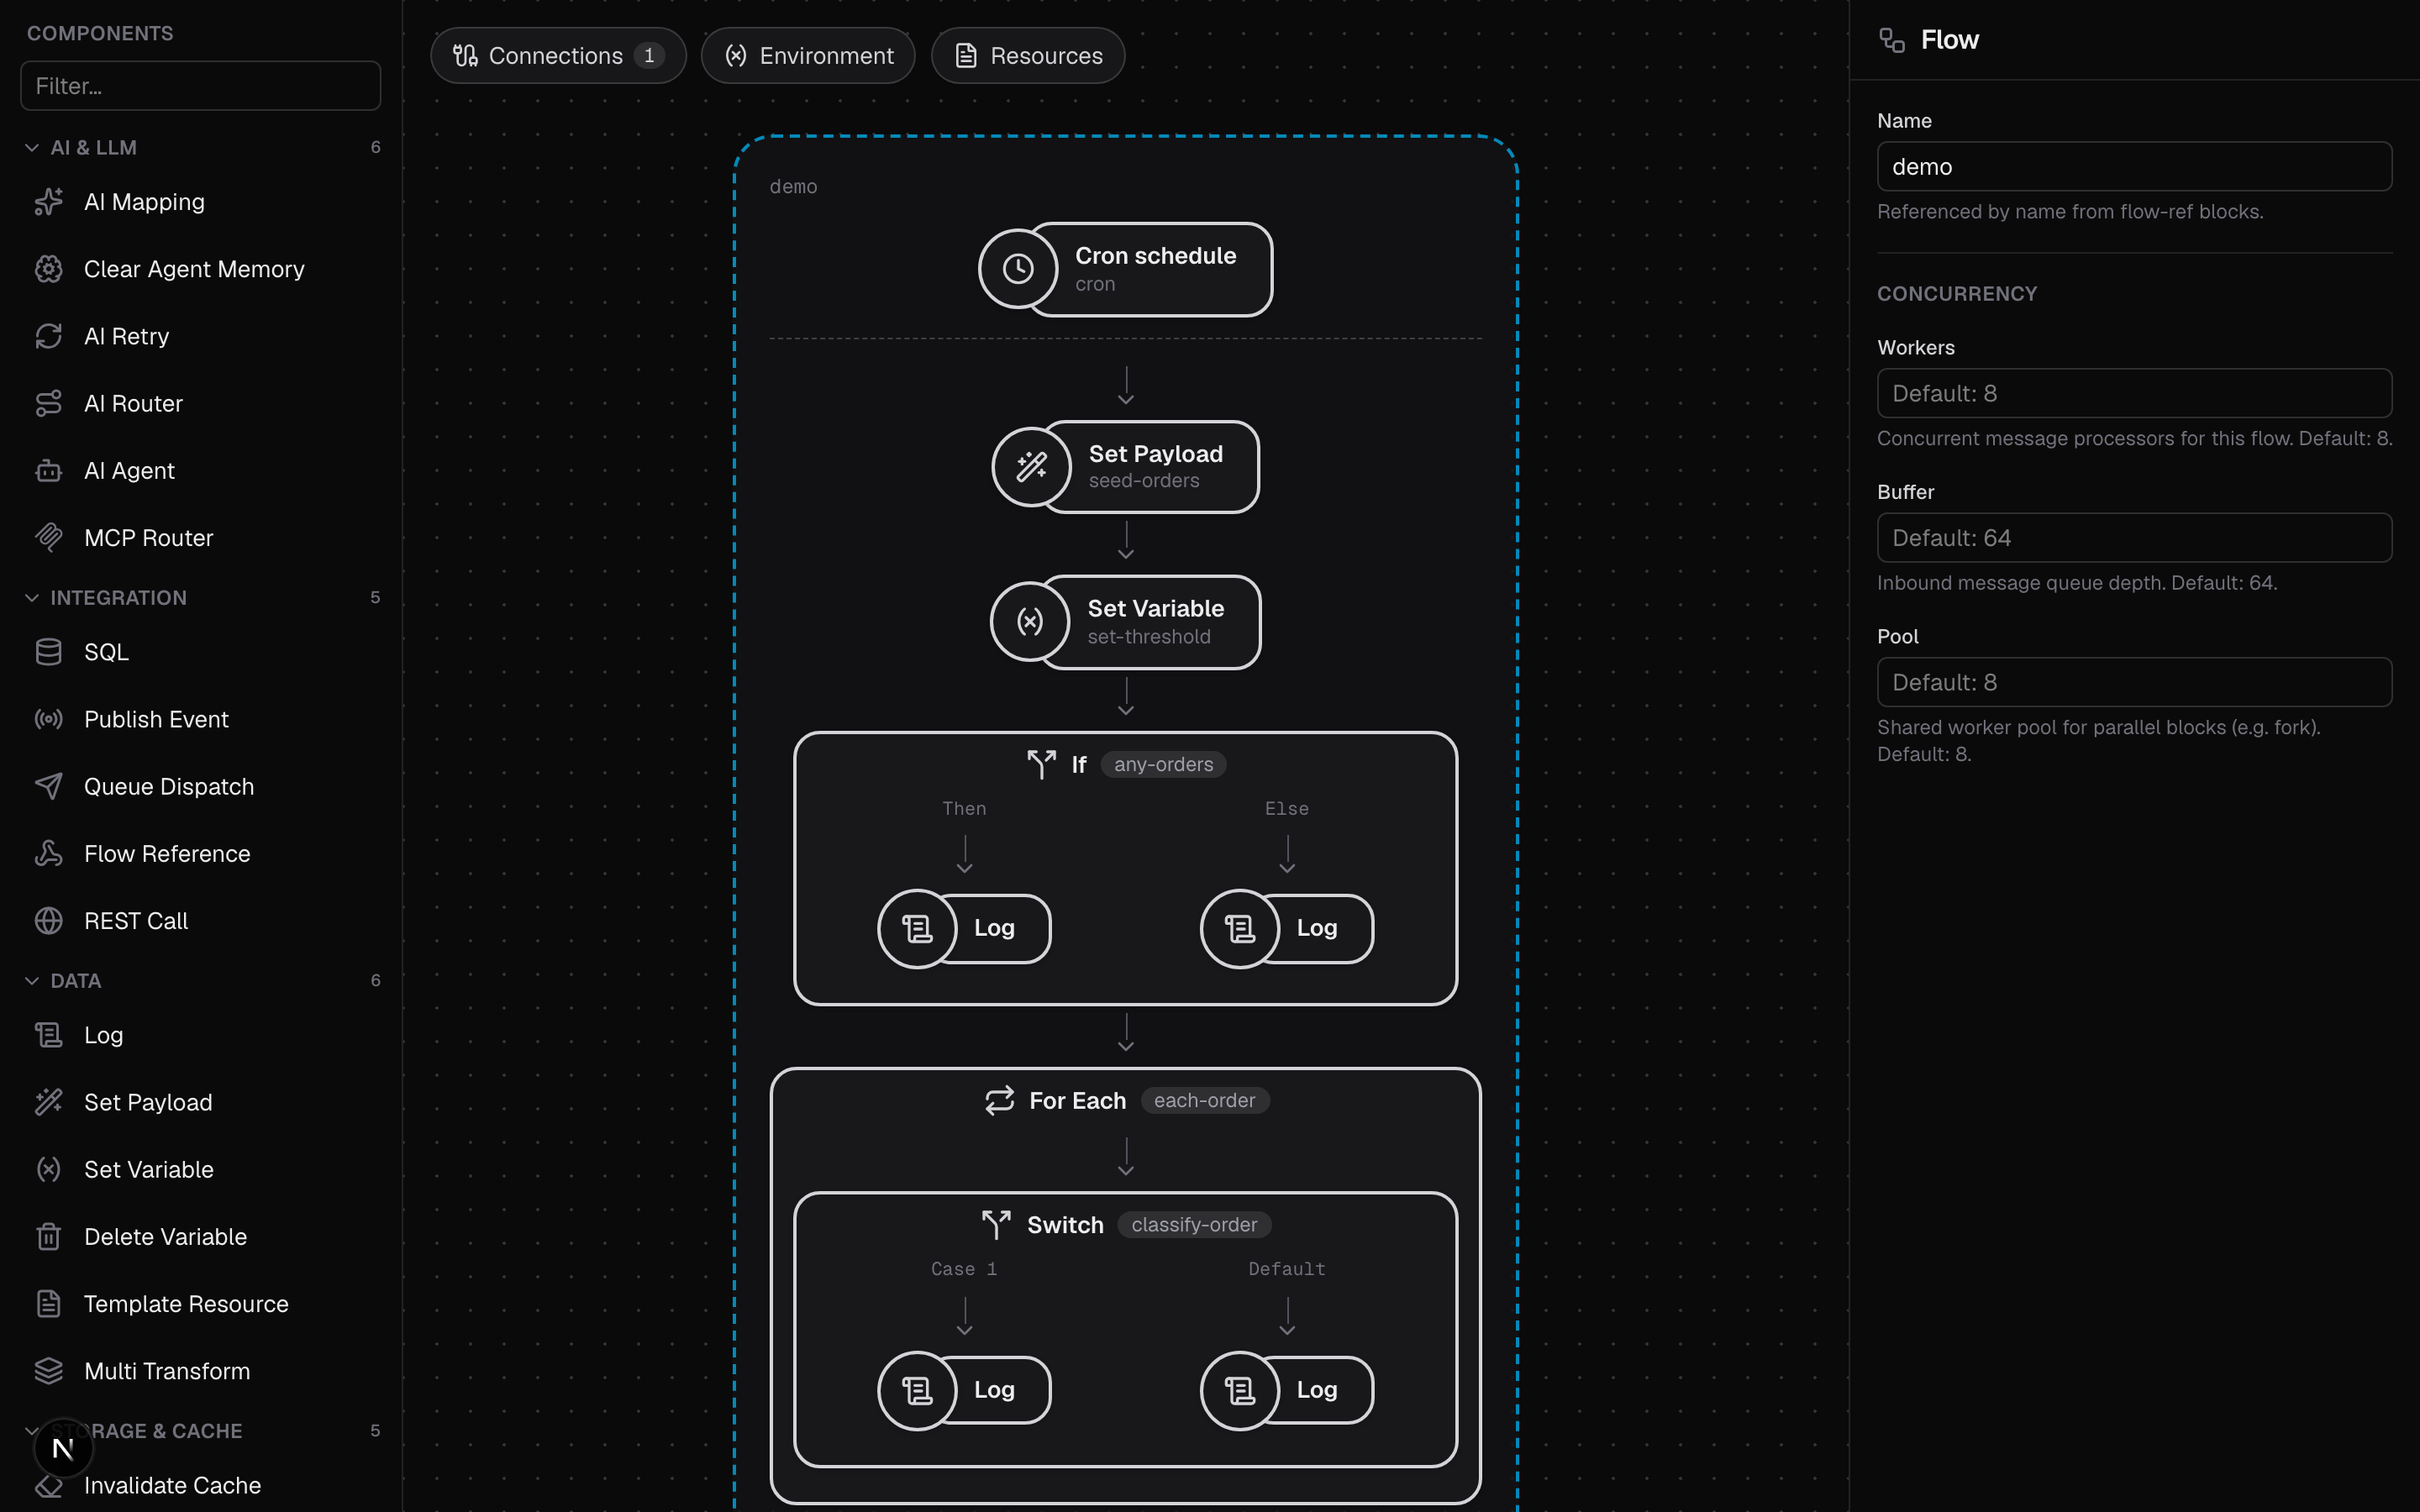The width and height of the screenshot is (2420, 1512).
Task: Click the any-orders label tag
Action: (x=1163, y=764)
